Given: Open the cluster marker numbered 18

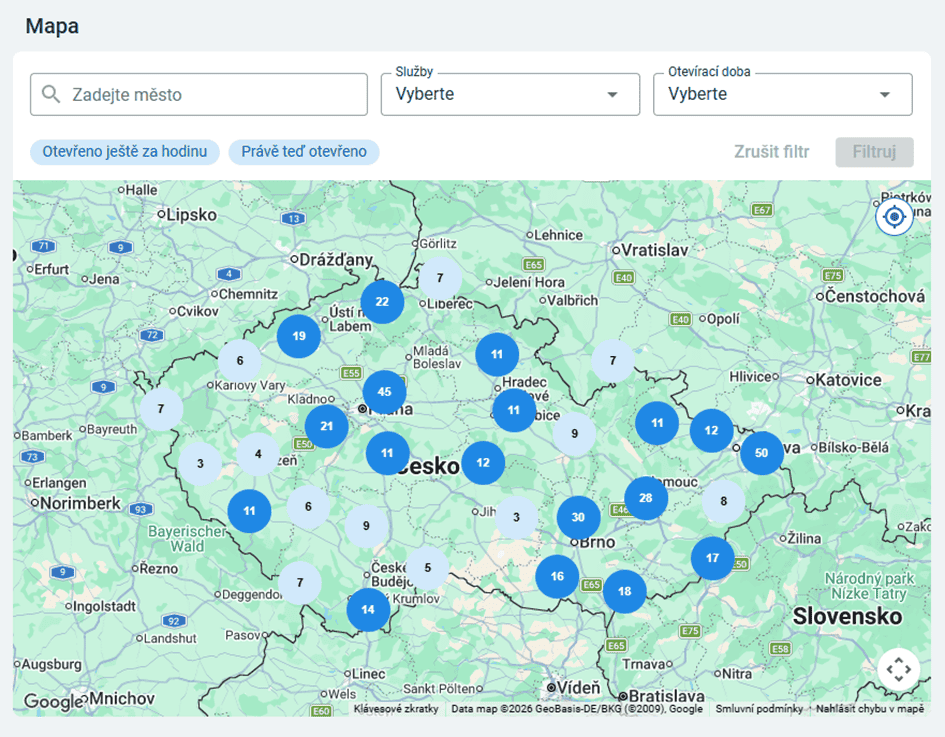Looking at the screenshot, I should pyautogui.click(x=624, y=592).
